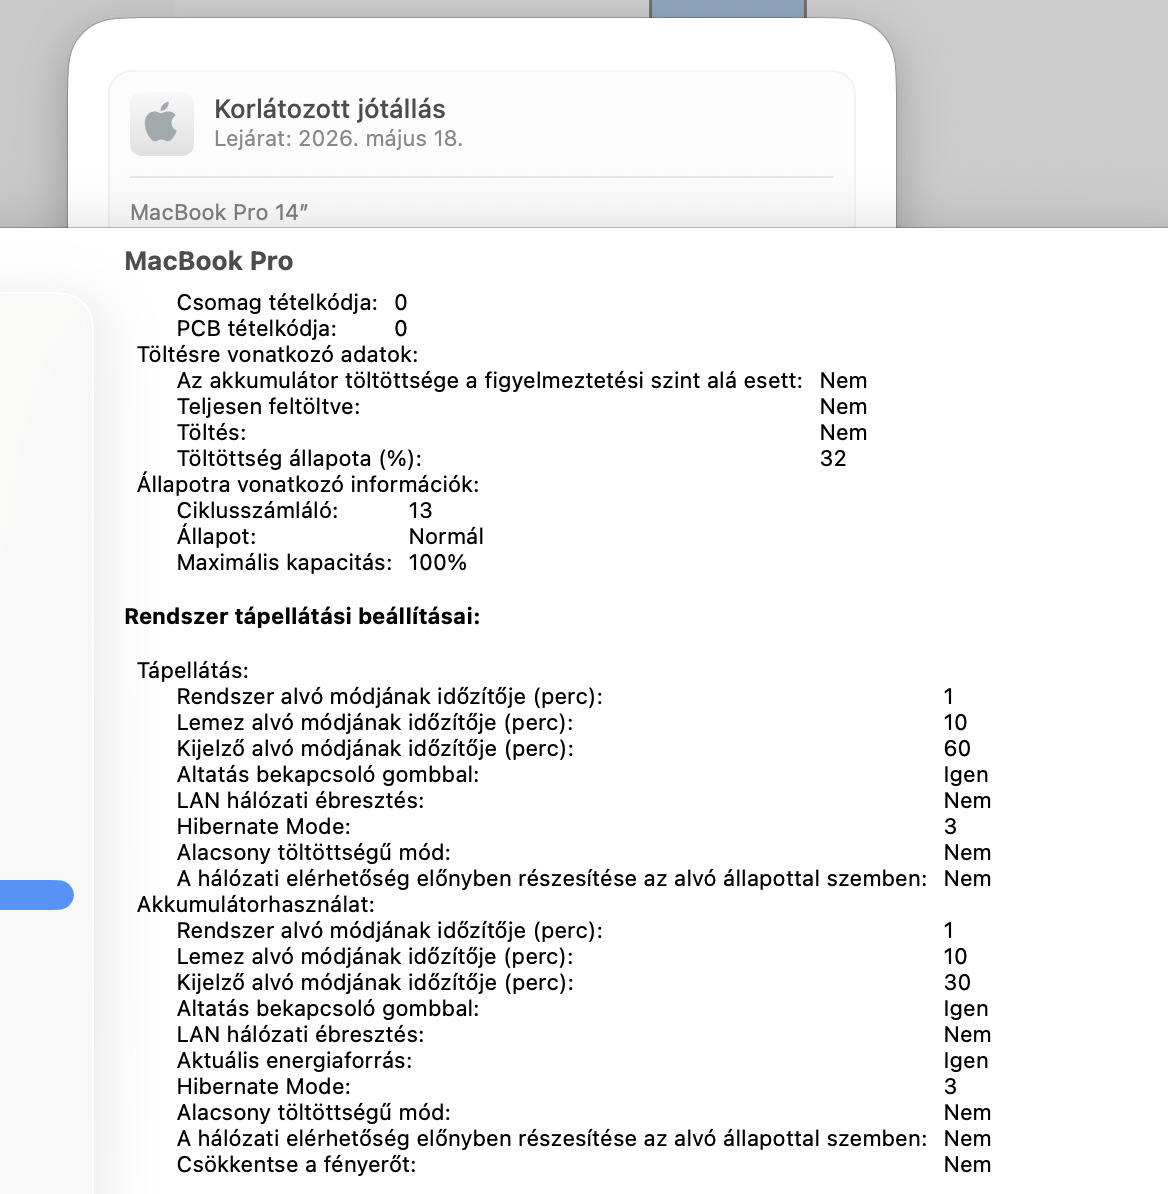Click the 'Töltés:' row label
Screen dimensions: 1168x1194
coord(212,432)
